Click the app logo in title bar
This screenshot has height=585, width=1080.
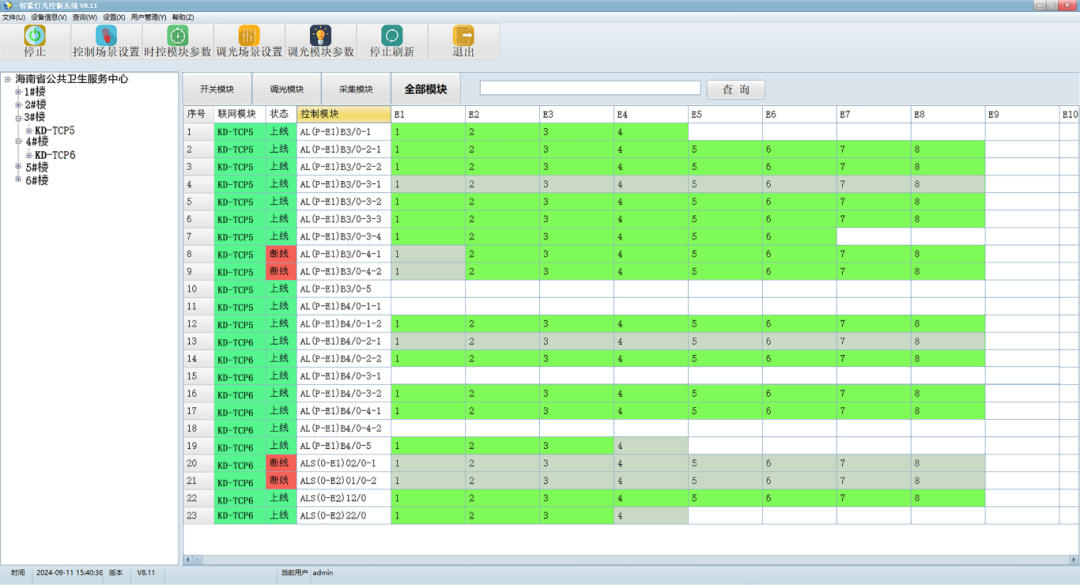click(x=7, y=5)
